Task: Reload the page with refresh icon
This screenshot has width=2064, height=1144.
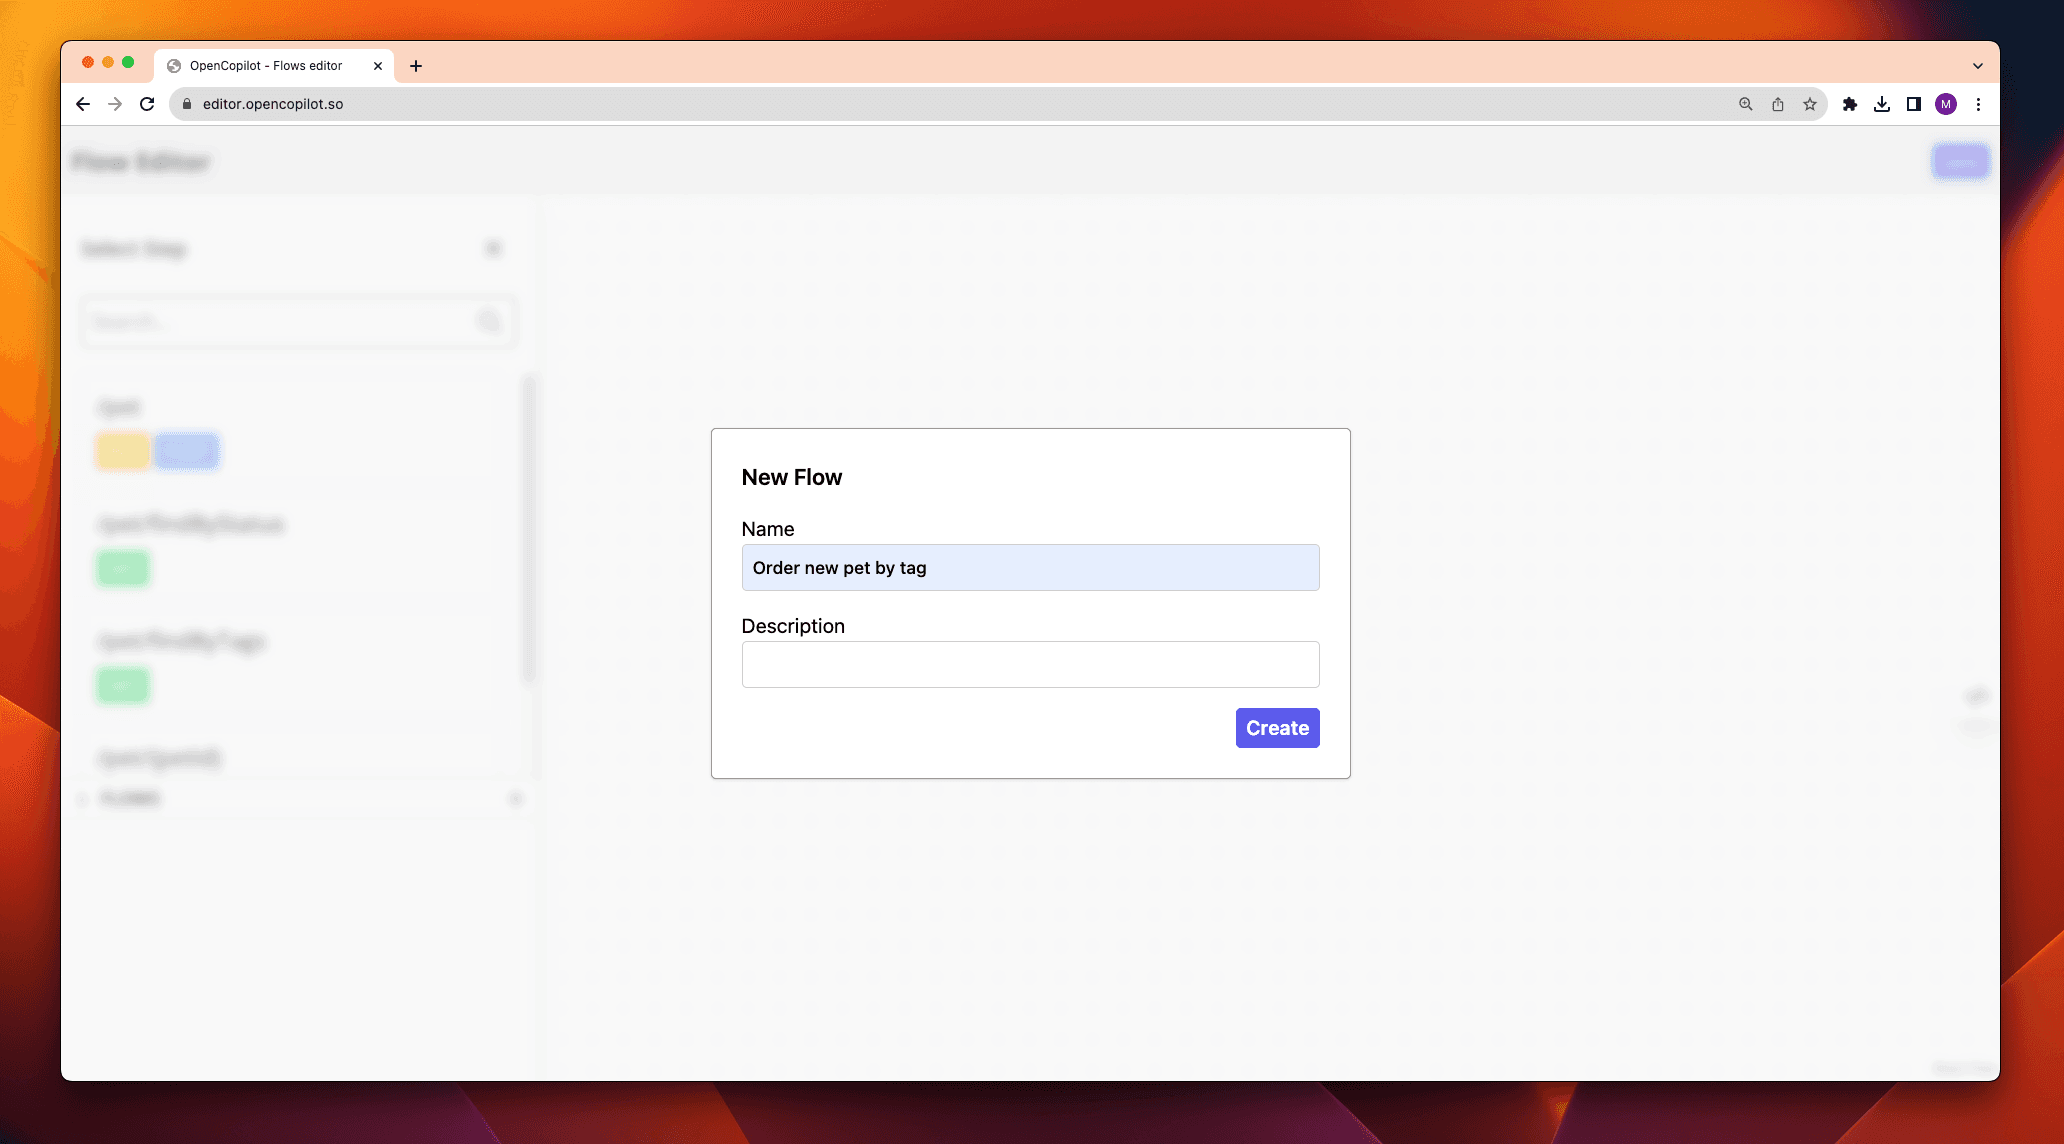Action: [147, 104]
